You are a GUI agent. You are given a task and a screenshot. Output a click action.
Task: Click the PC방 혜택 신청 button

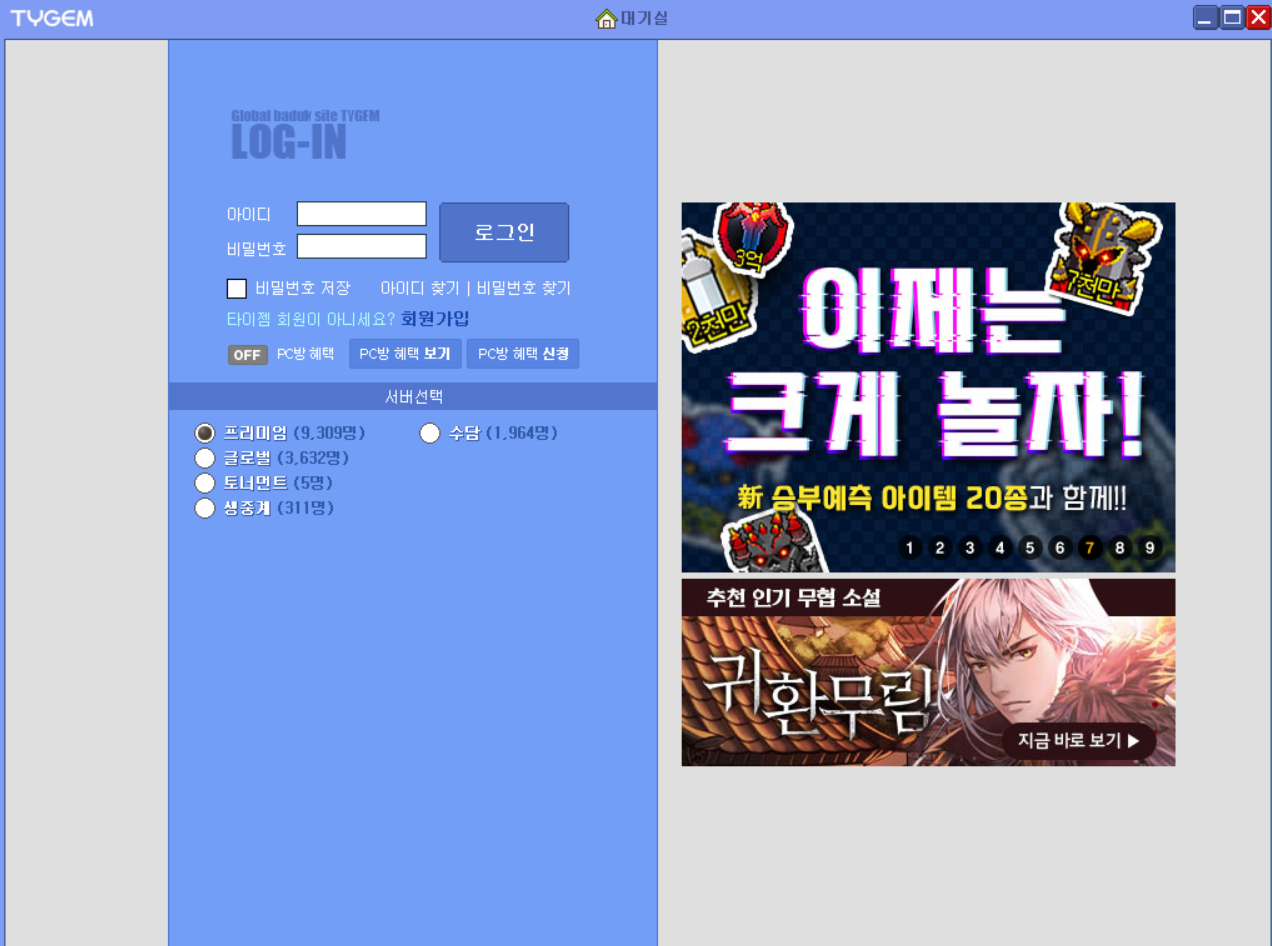pos(523,354)
